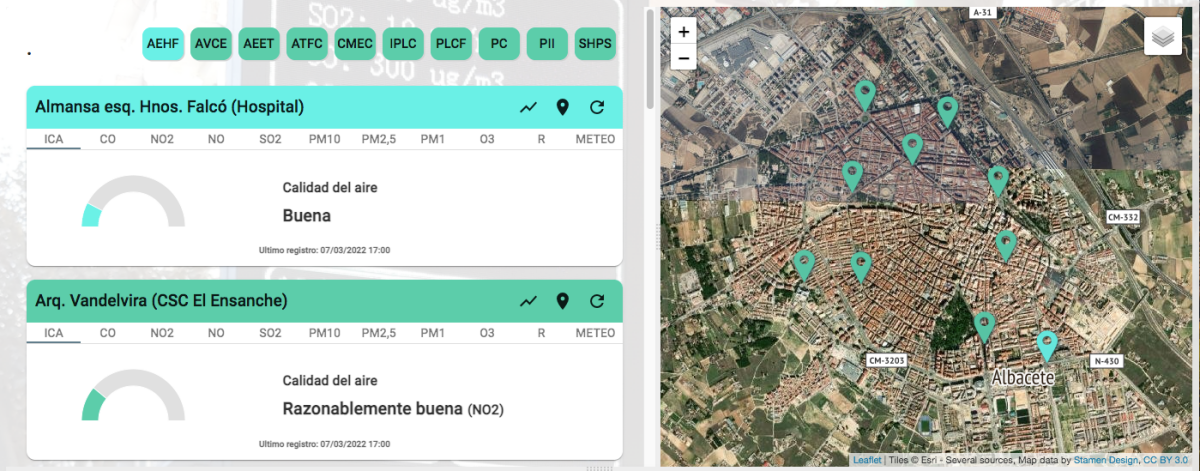Click the Arq. Vandelvira (CSC El Ensanche) title
The width and height of the screenshot is (1200, 471).
[161, 300]
